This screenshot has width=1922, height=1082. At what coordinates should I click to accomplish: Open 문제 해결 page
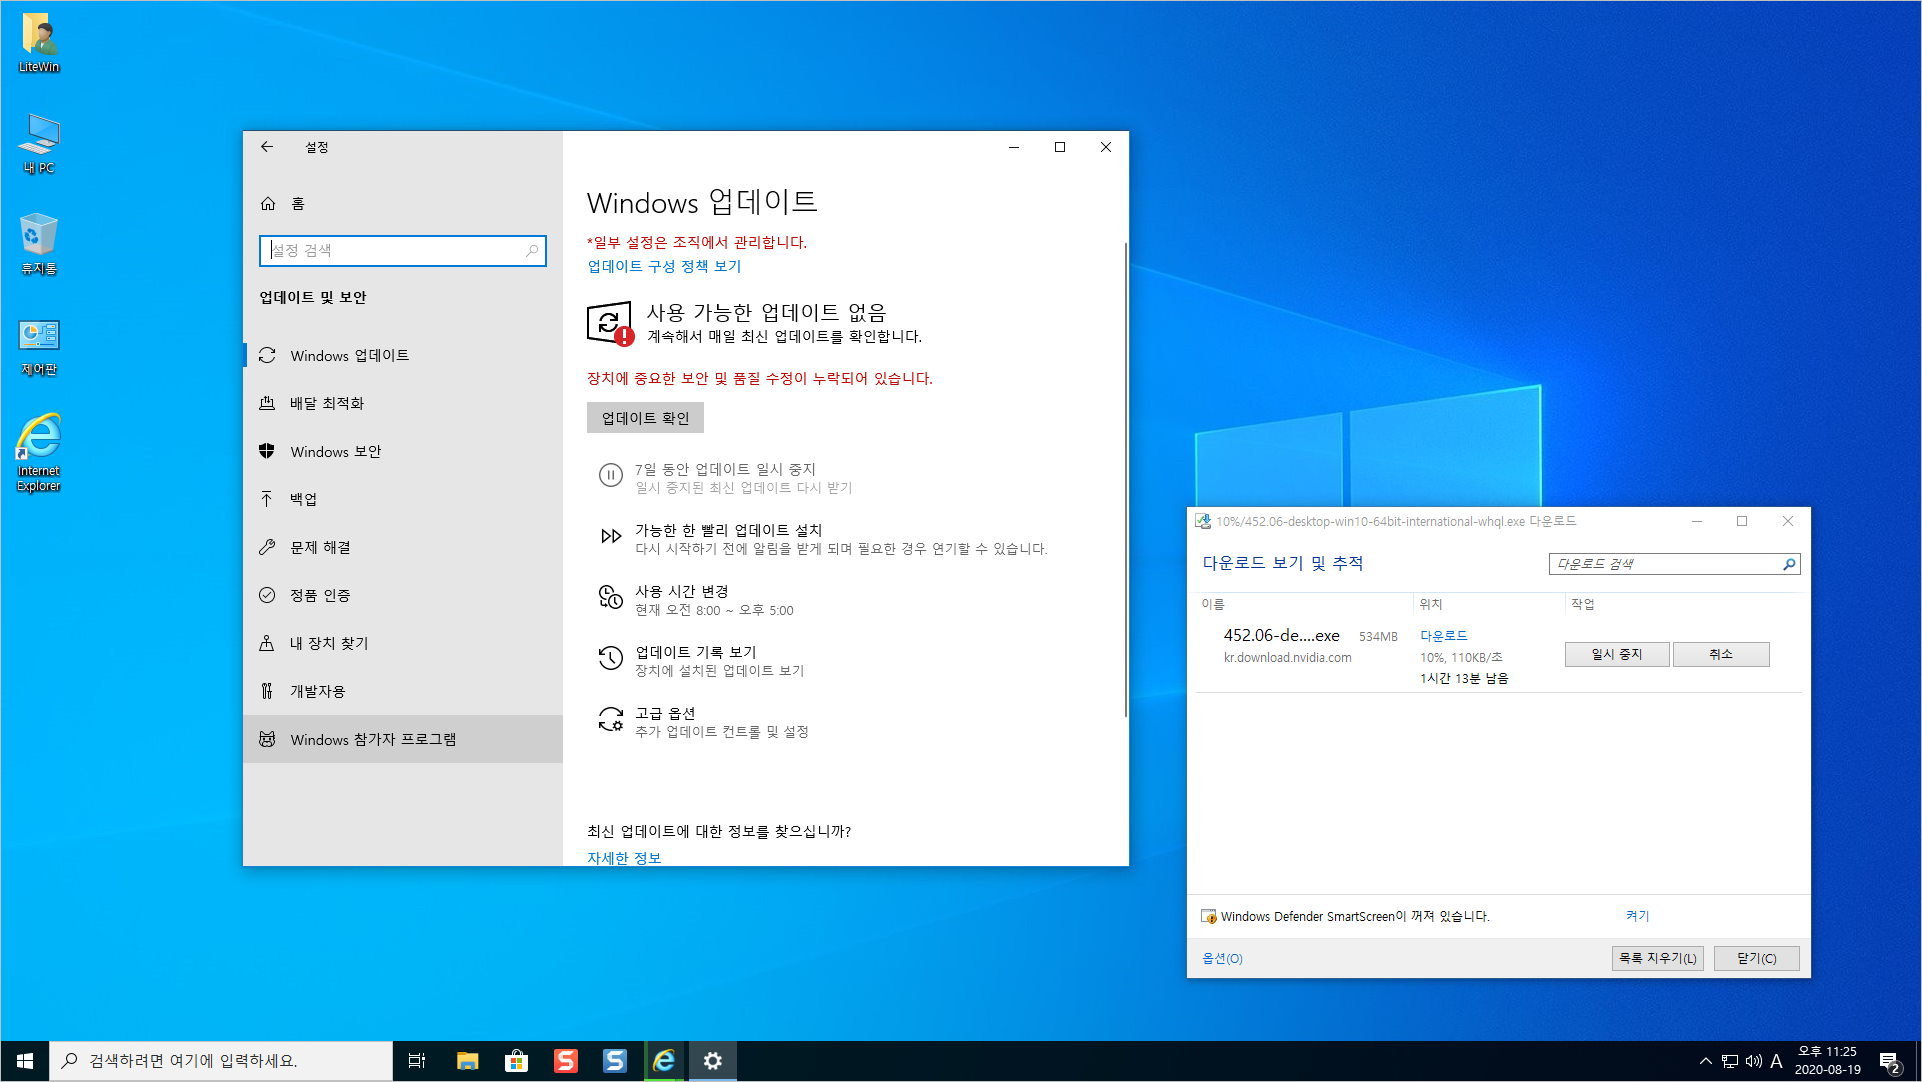pos(403,548)
